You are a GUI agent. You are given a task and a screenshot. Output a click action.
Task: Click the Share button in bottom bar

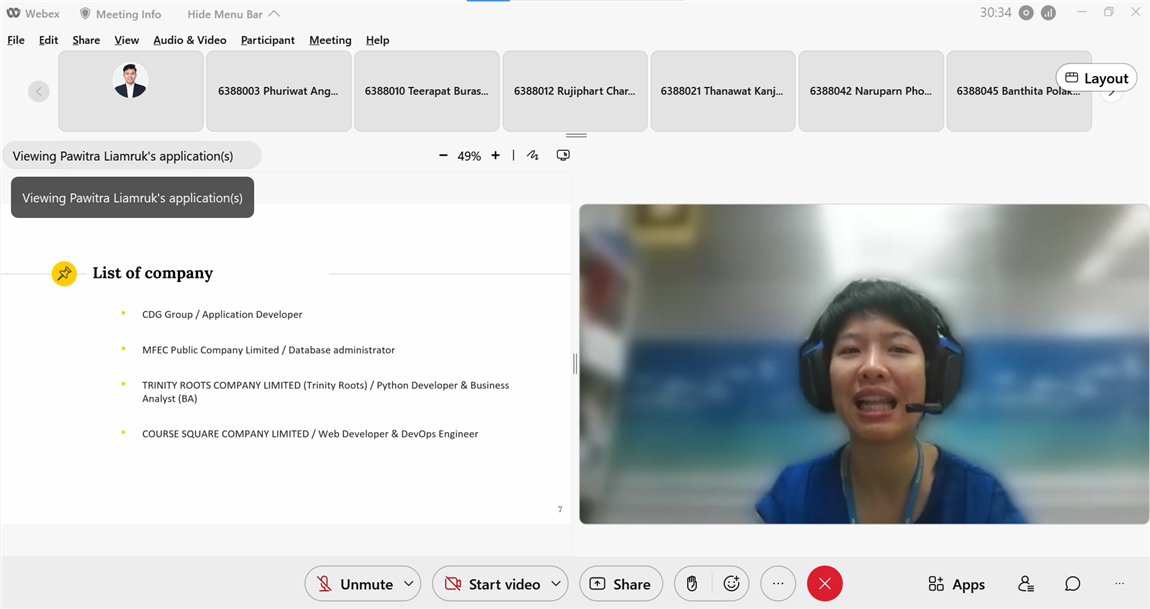[620, 584]
